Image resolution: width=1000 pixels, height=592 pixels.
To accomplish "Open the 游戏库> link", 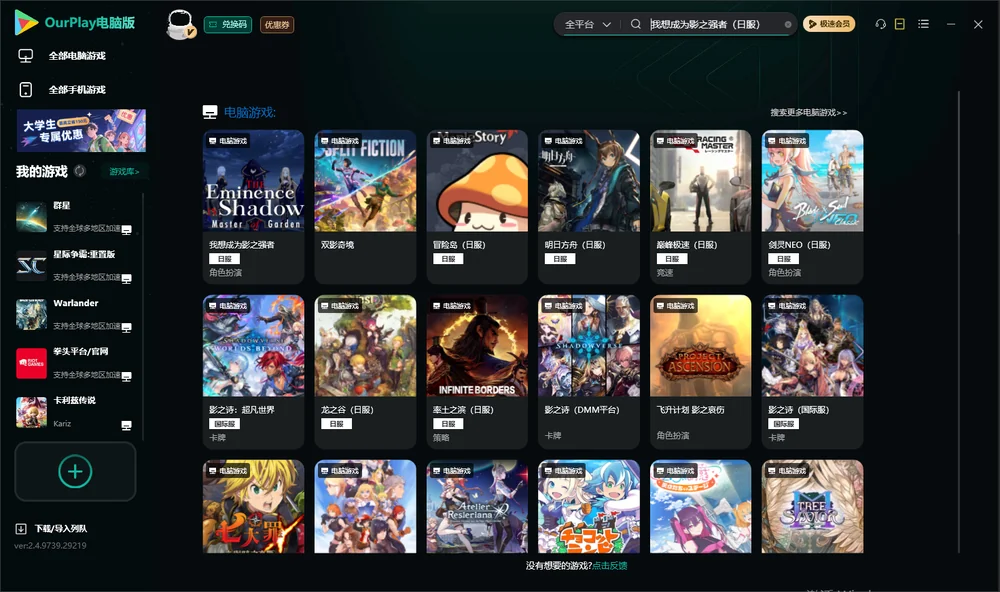I will point(124,172).
